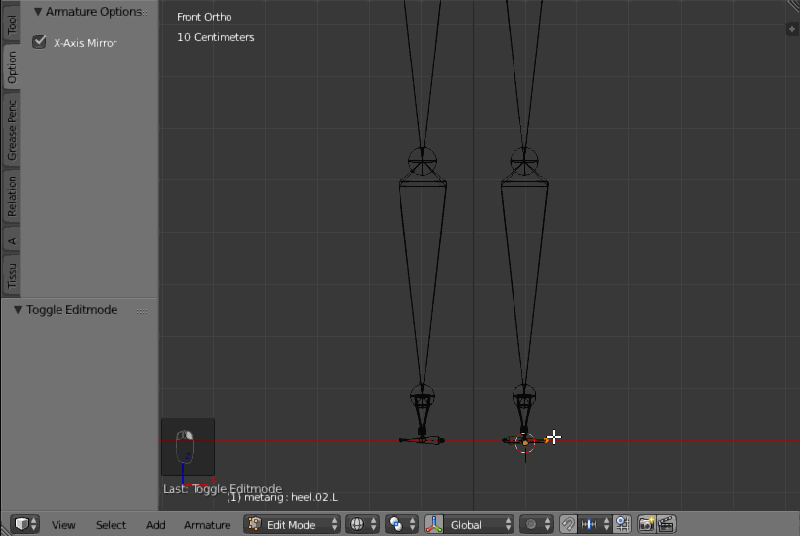Collapse the Toggle Editmode operator panel
The image size is (800, 536).
(x=18, y=310)
